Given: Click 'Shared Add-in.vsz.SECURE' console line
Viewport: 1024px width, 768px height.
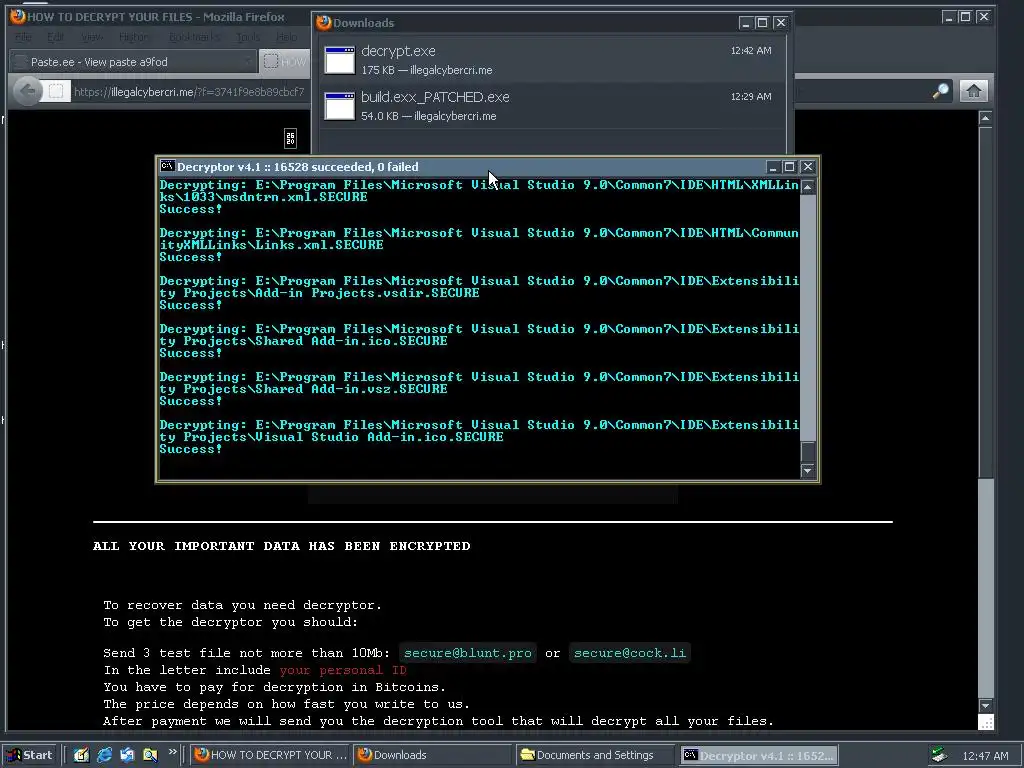Looking at the screenshot, I should point(304,389).
